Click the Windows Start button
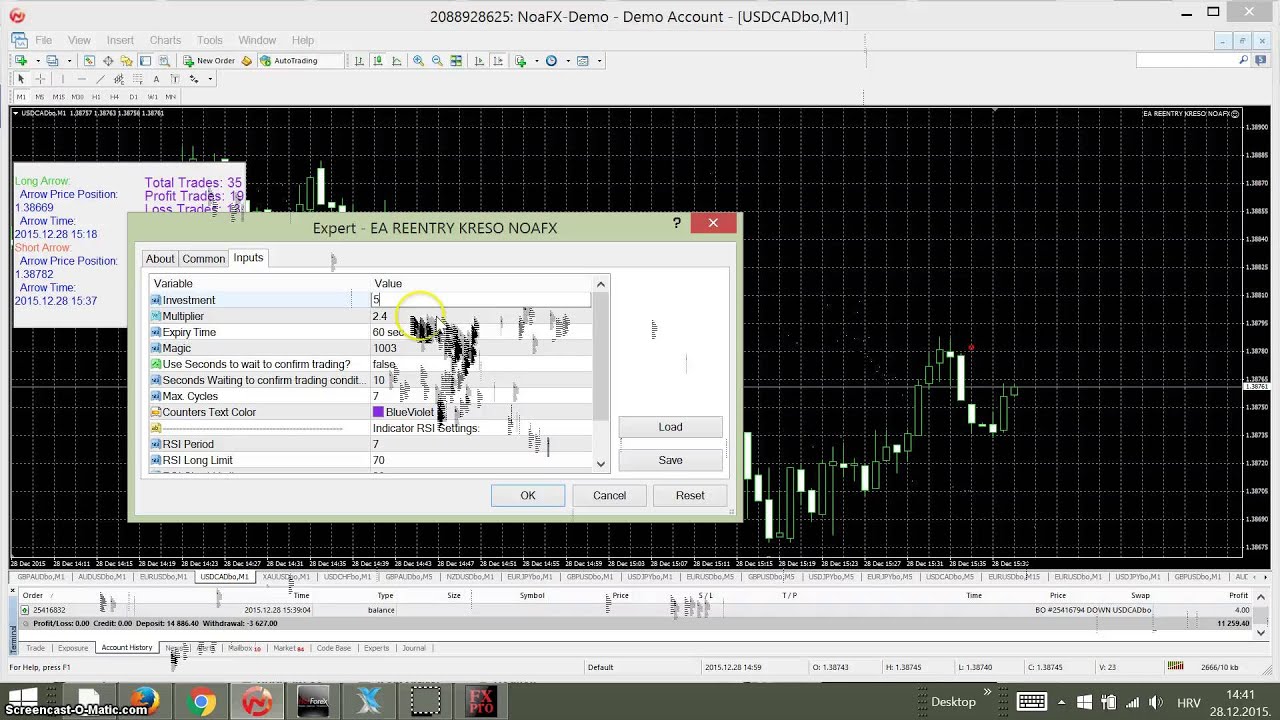 point(22,698)
